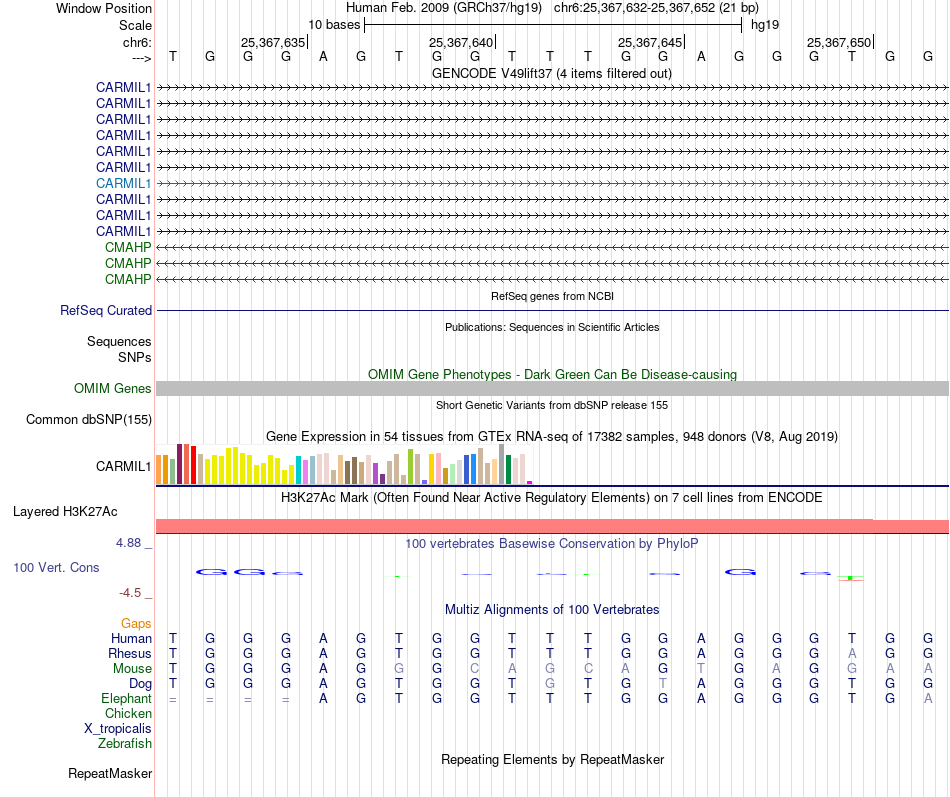
Task: Click the green-and-red PhyloP conservation mark
Action: coord(851,578)
